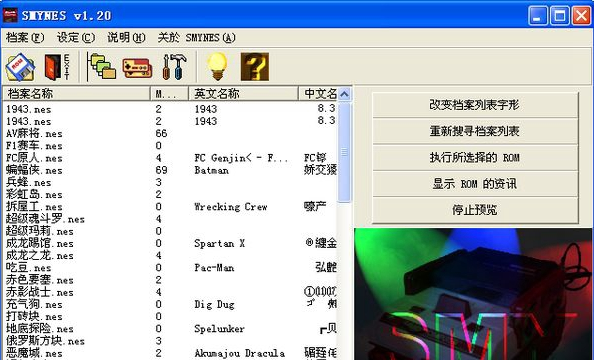Viewport: 594px width, 361px height.
Task: Click 重新搜寻档案列表 button
Action: [475, 131]
